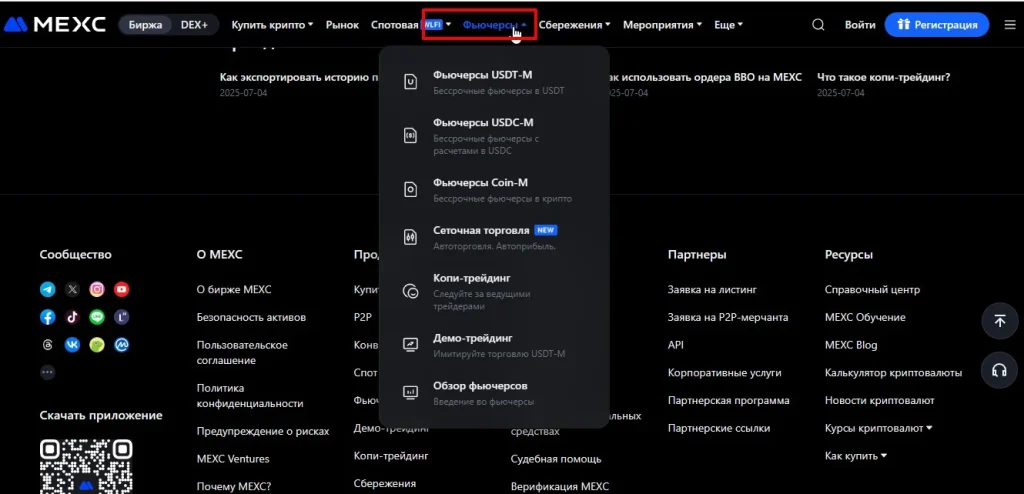This screenshot has height=494, width=1024.
Task: Open the API partners link
Action: pos(675,345)
